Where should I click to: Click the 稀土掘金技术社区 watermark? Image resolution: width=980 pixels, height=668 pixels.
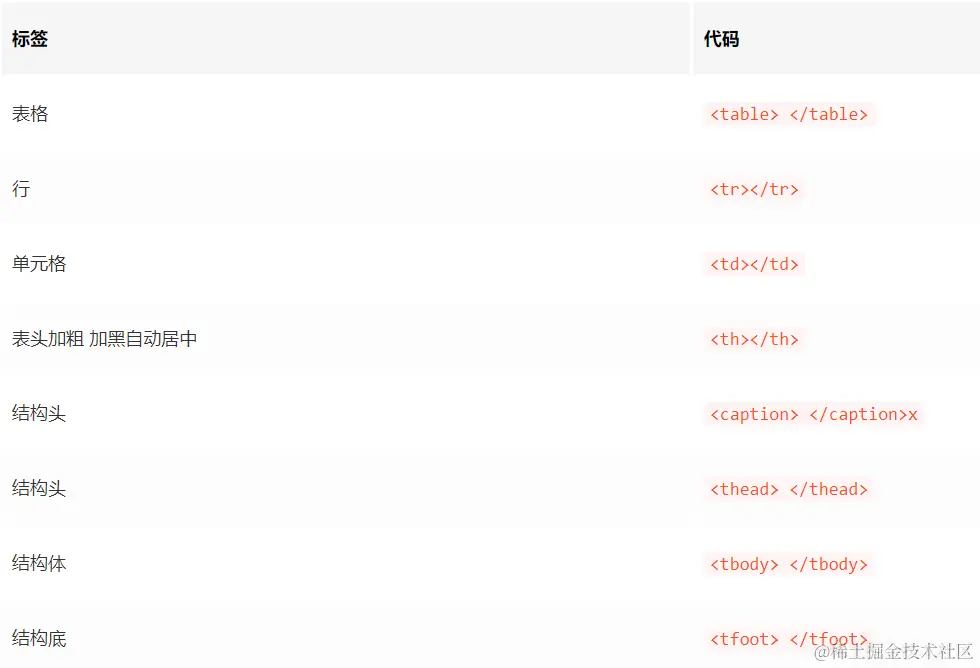(x=893, y=652)
